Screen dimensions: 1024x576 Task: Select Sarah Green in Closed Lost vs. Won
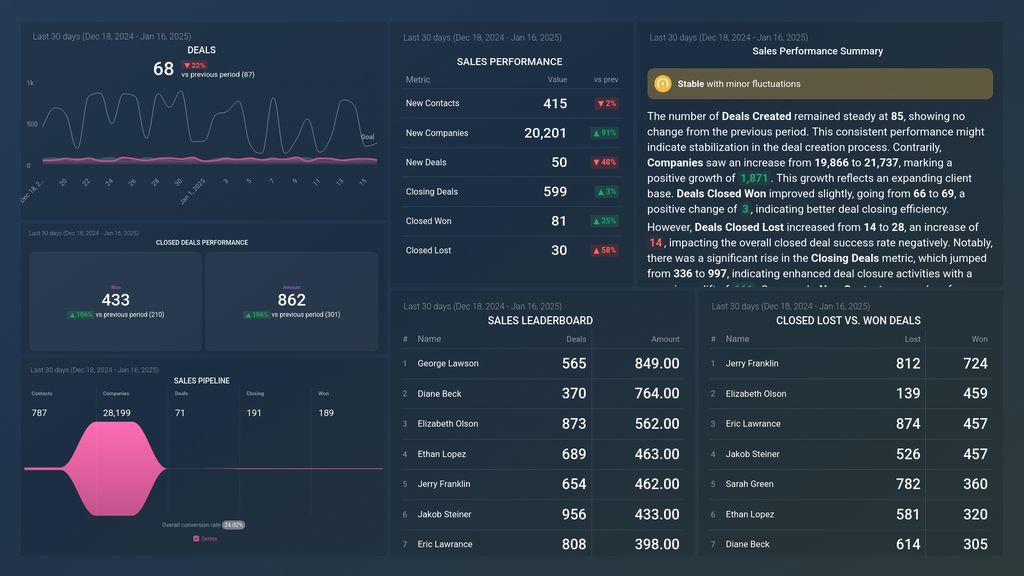750,484
